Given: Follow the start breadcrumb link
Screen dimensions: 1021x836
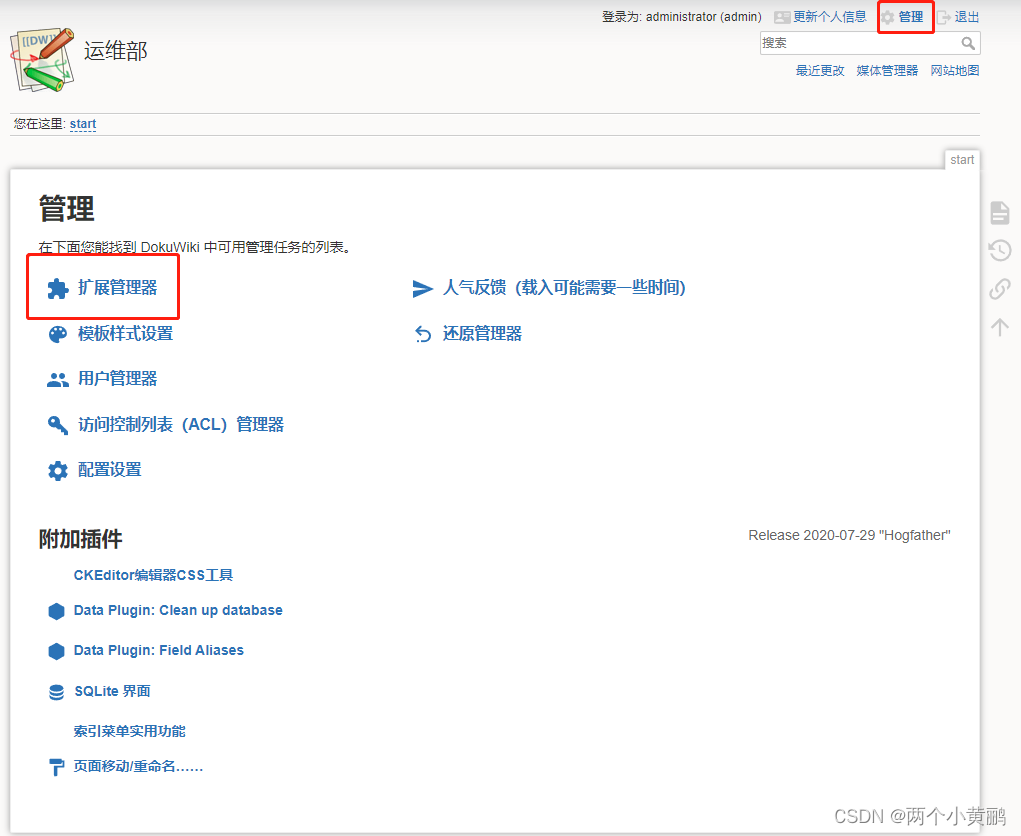Looking at the screenshot, I should pyautogui.click(x=83, y=124).
